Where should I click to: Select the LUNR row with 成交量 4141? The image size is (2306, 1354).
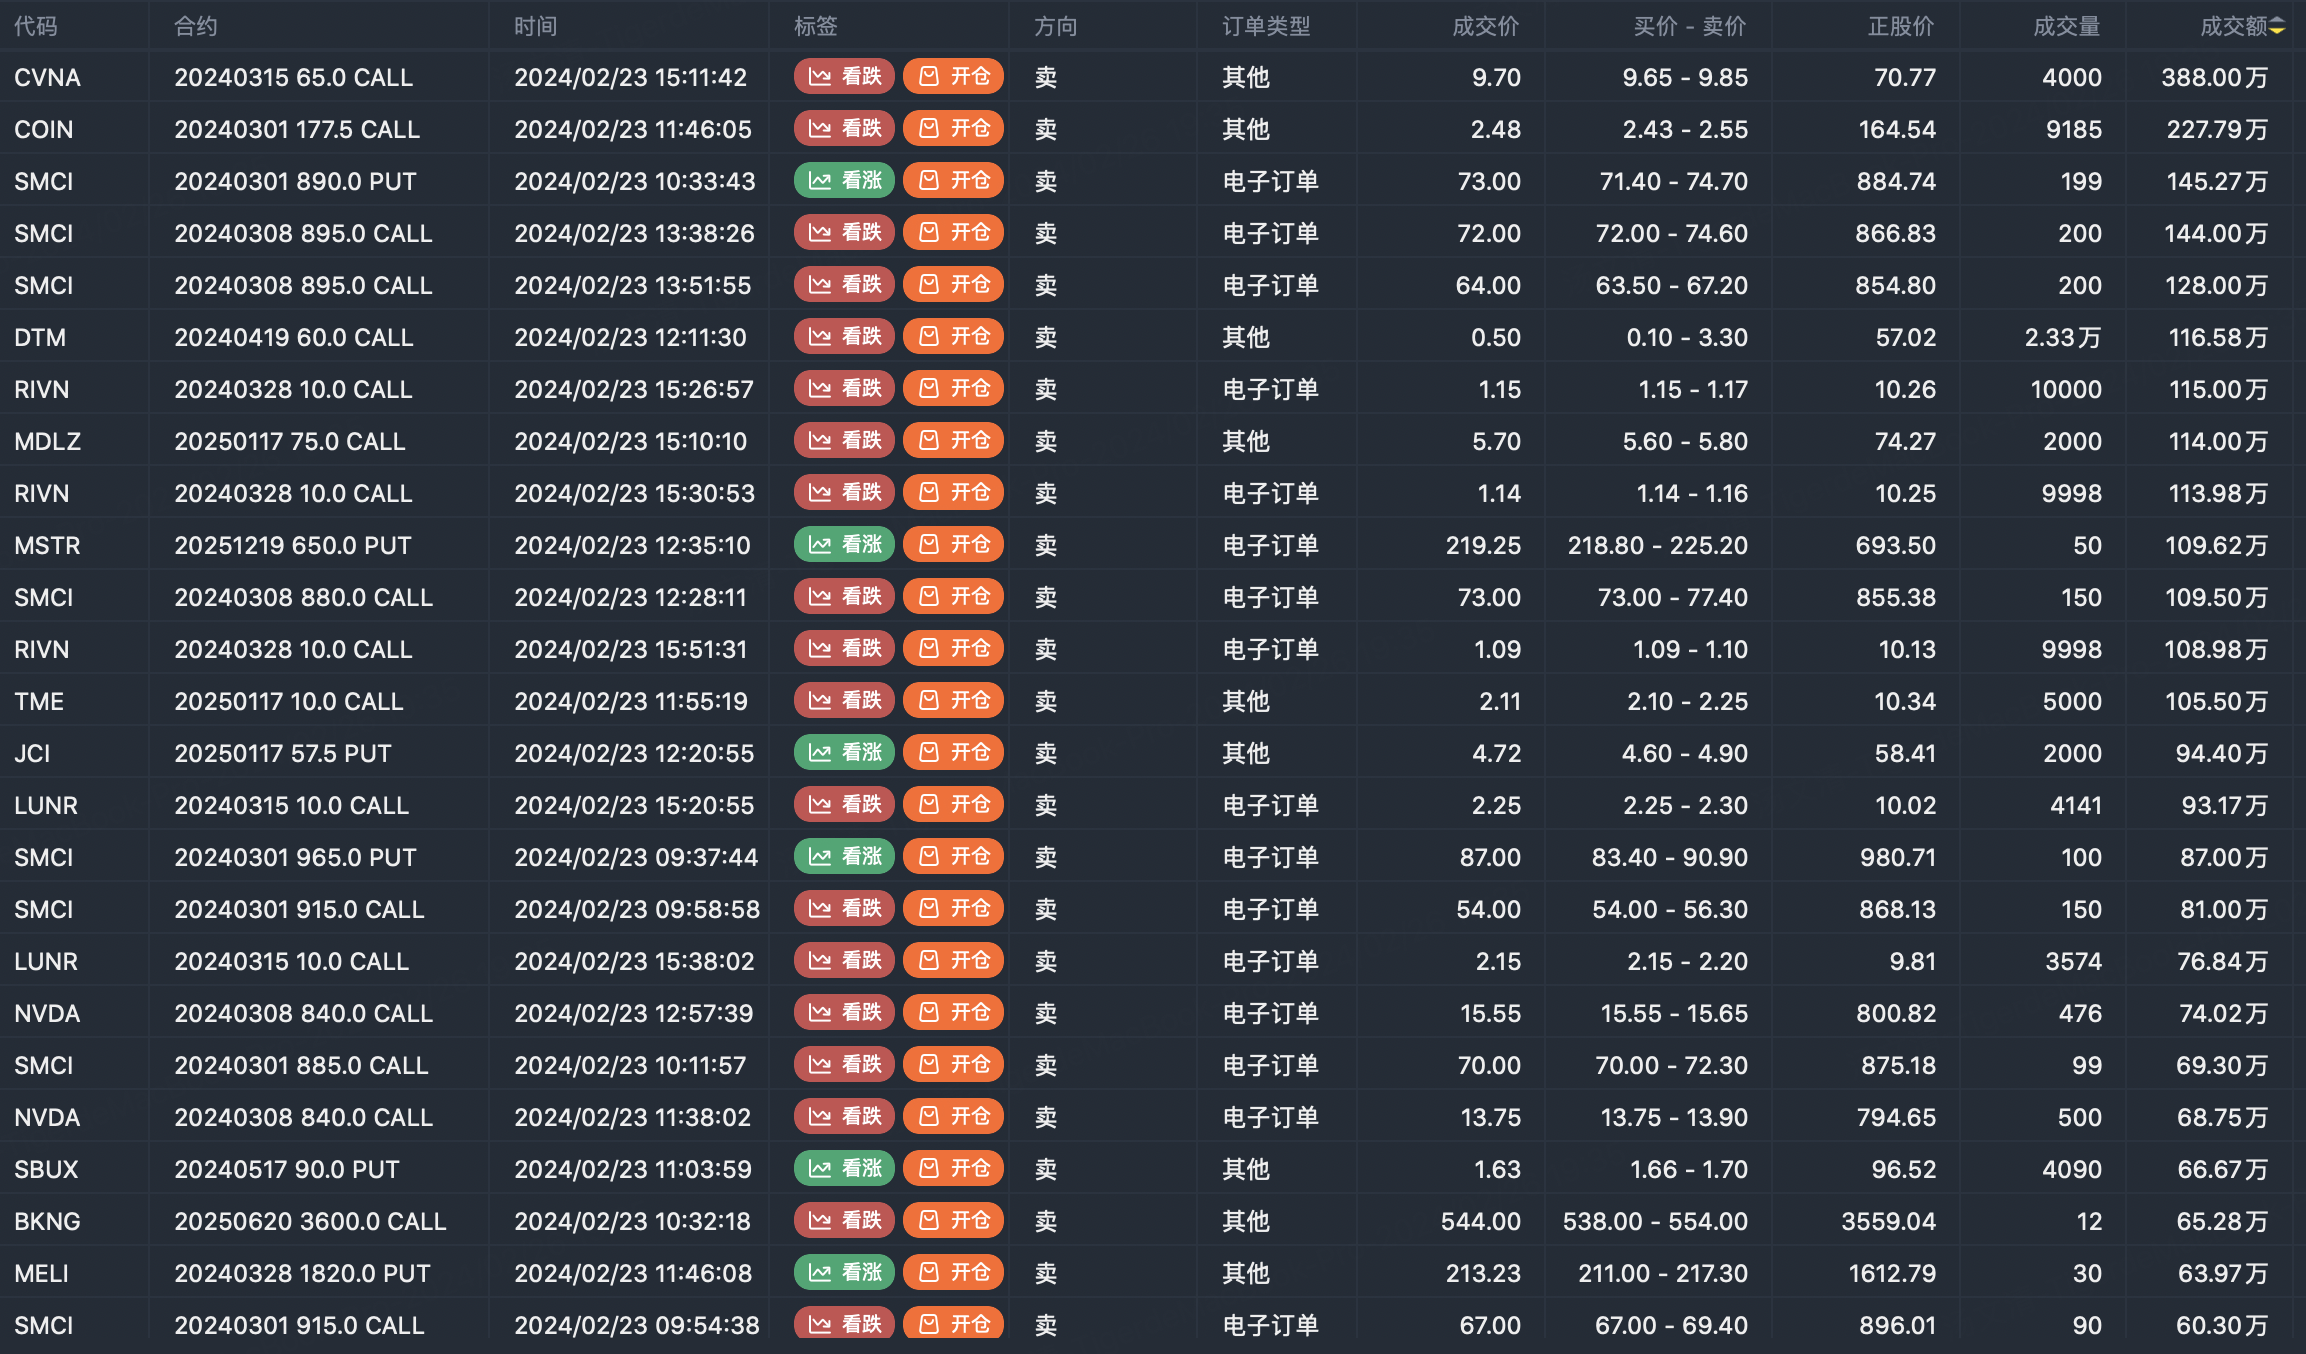[1153, 805]
